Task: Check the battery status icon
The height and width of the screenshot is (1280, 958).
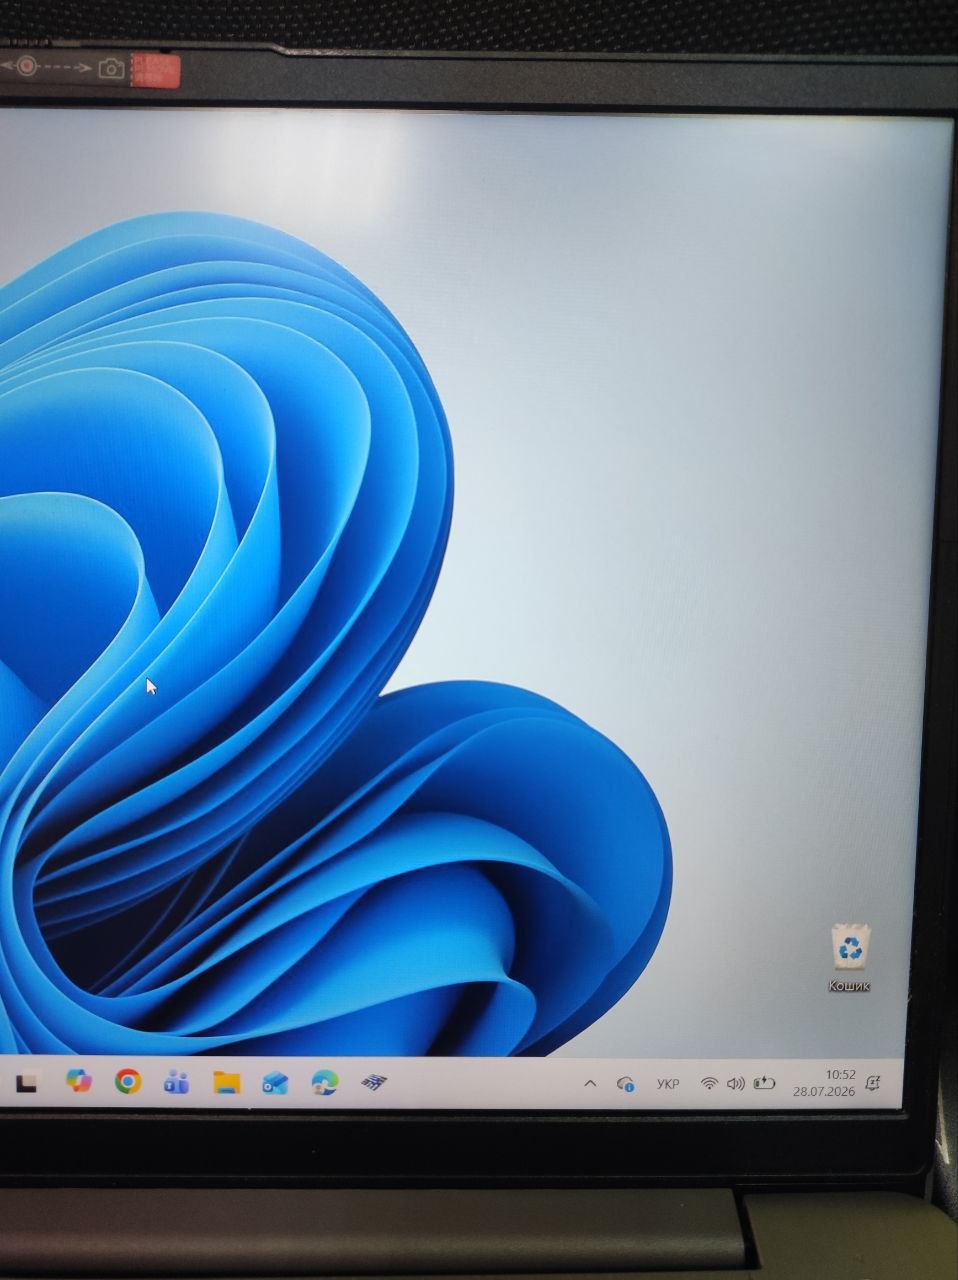Action: tap(764, 1082)
